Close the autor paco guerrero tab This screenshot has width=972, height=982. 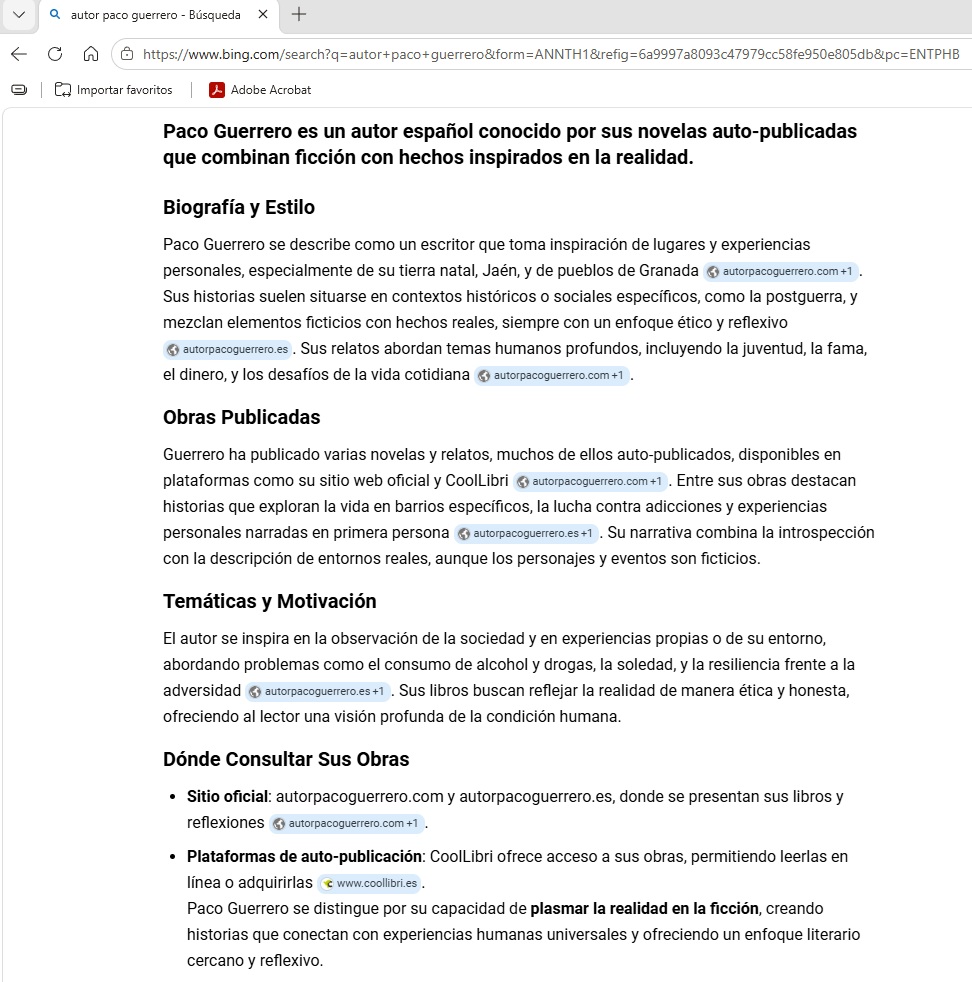coord(263,14)
